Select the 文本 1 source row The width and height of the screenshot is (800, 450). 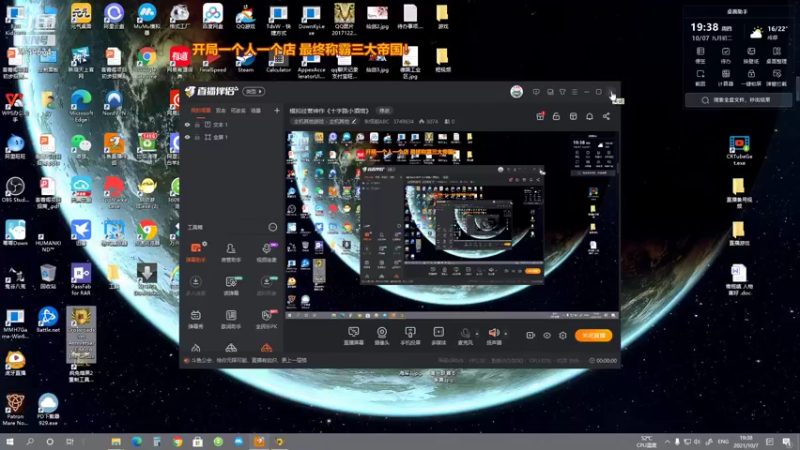pyautogui.click(x=233, y=124)
